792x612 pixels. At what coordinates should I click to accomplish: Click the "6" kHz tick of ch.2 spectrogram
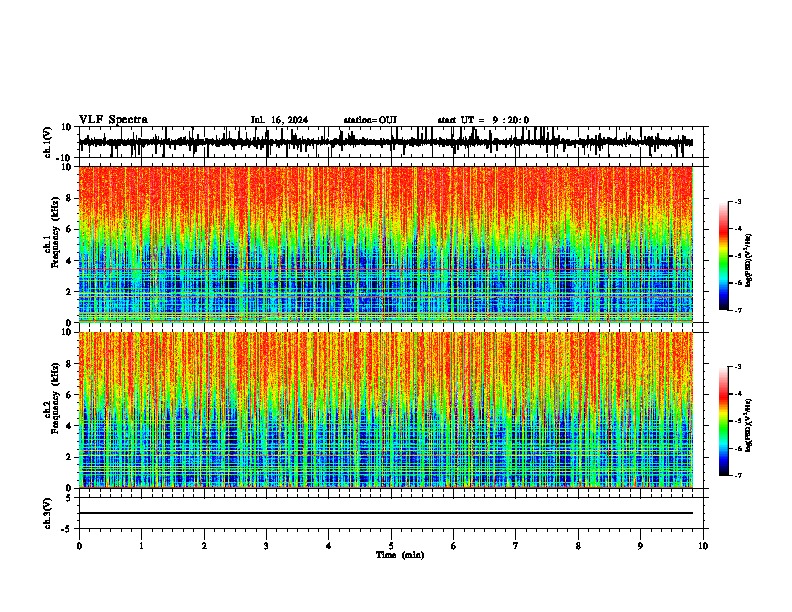click(70, 395)
